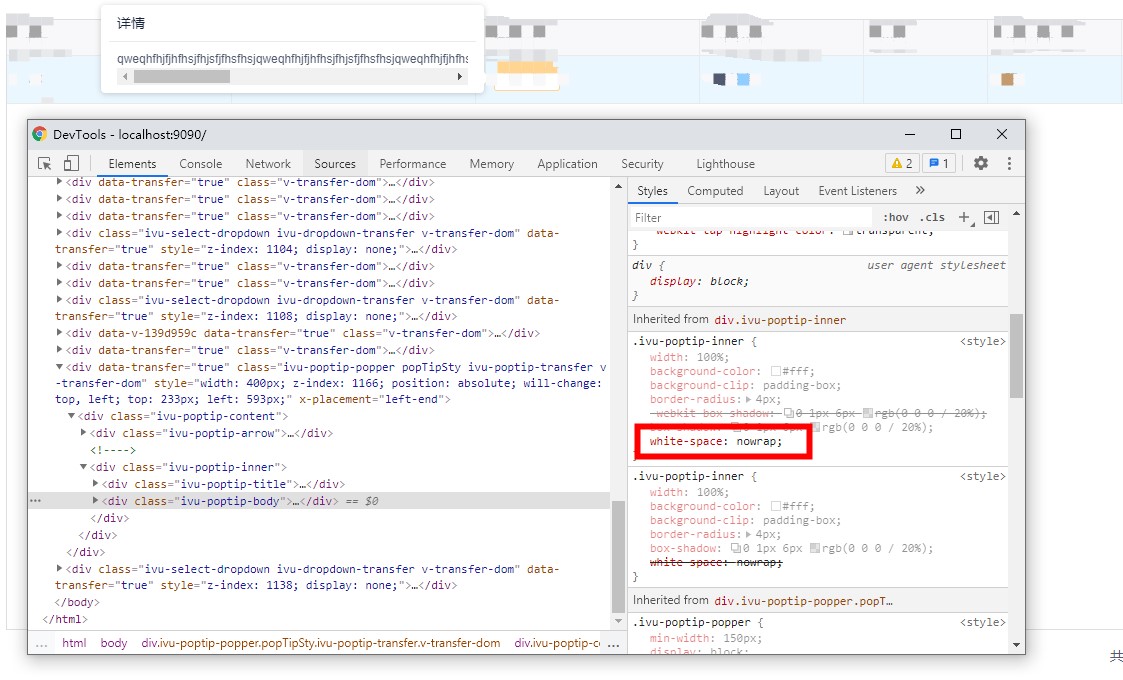The image size is (1123, 680).
Task: Switch to the Console tab
Action: click(201, 163)
